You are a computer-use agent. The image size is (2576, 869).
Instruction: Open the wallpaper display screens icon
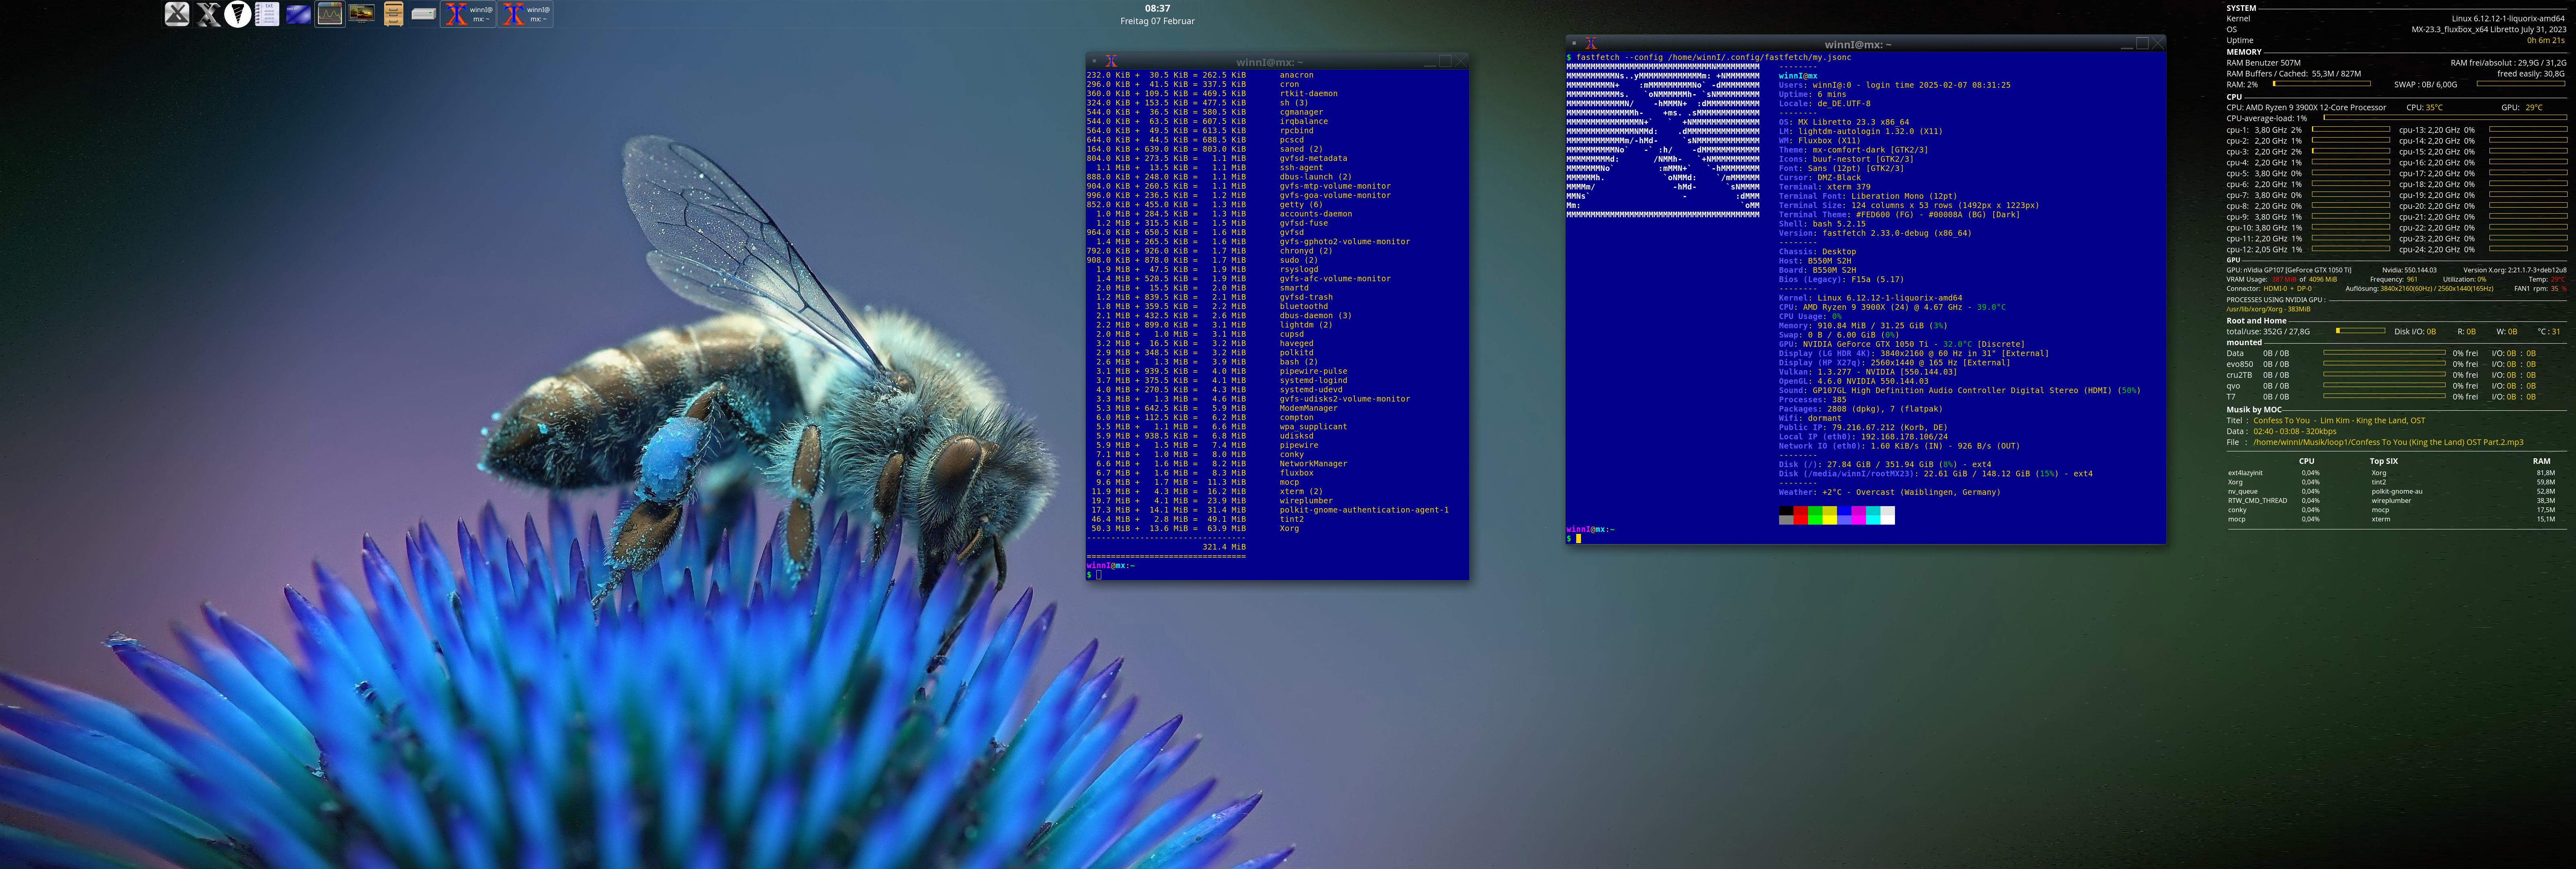tap(361, 14)
